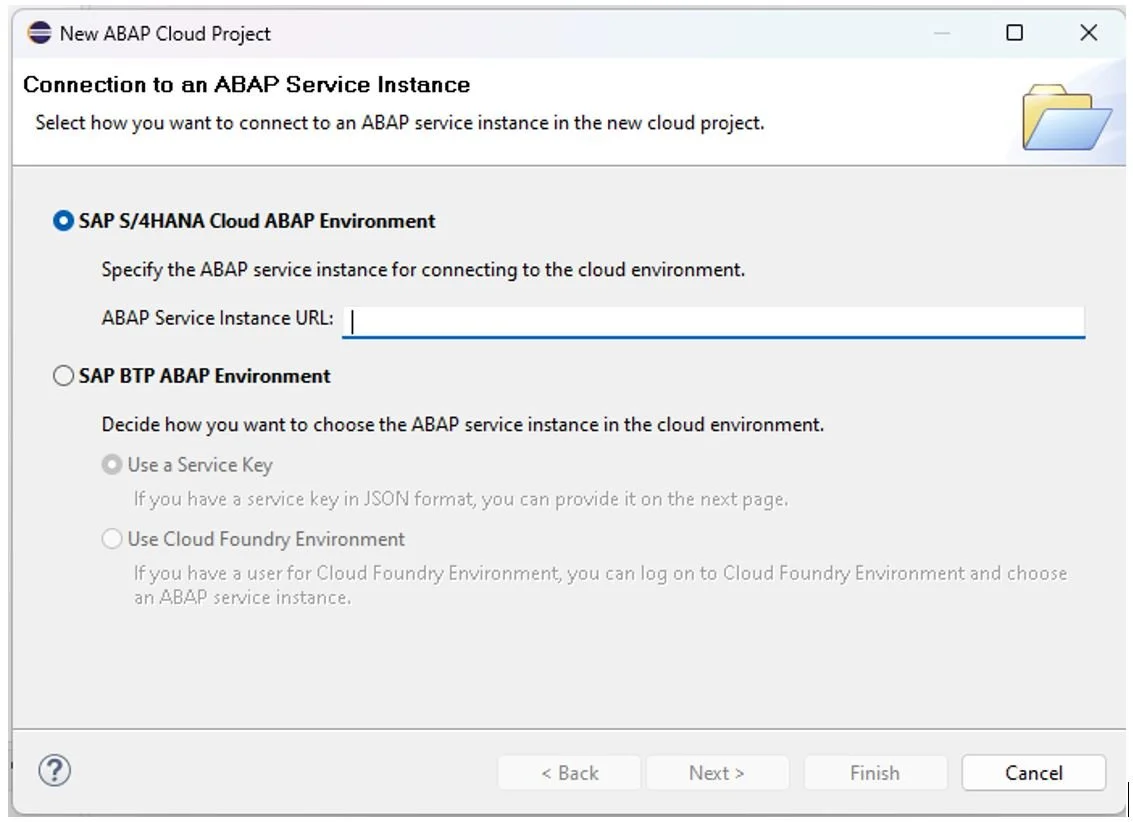The width and height of the screenshot is (1133, 822).
Task: Click the Finish button
Action: [x=875, y=772]
